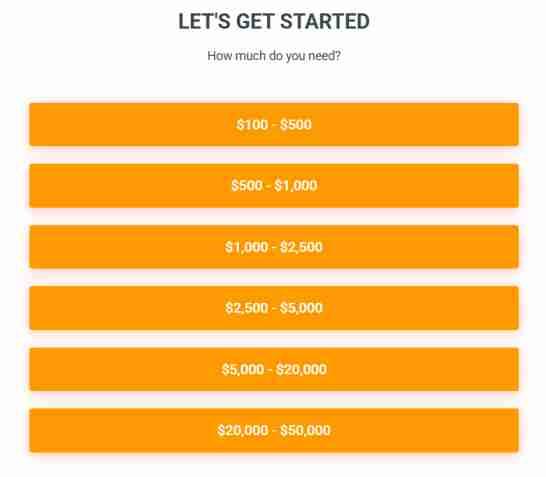Image resolution: width=546 pixels, height=477 pixels.
Task: Click the 'How much do you need?' text
Action: (x=274, y=56)
